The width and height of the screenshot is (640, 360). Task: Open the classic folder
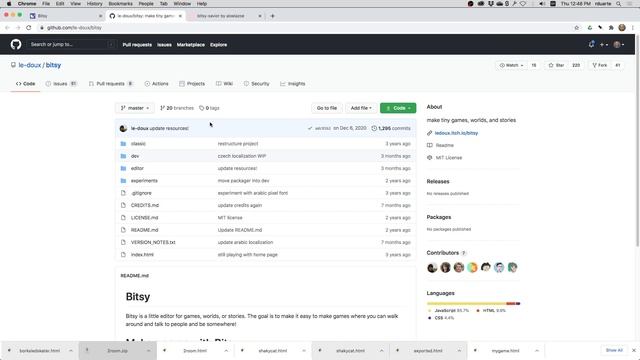[x=138, y=144]
